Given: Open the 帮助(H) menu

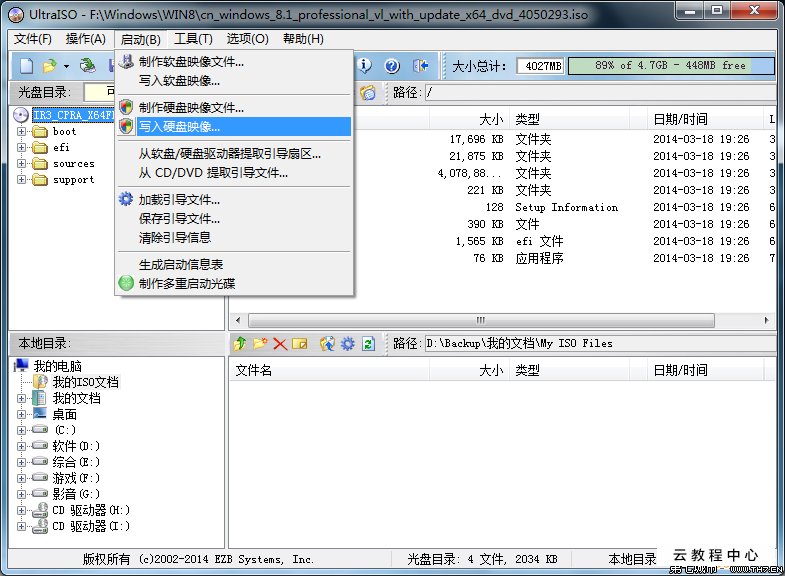Looking at the screenshot, I should [303, 39].
